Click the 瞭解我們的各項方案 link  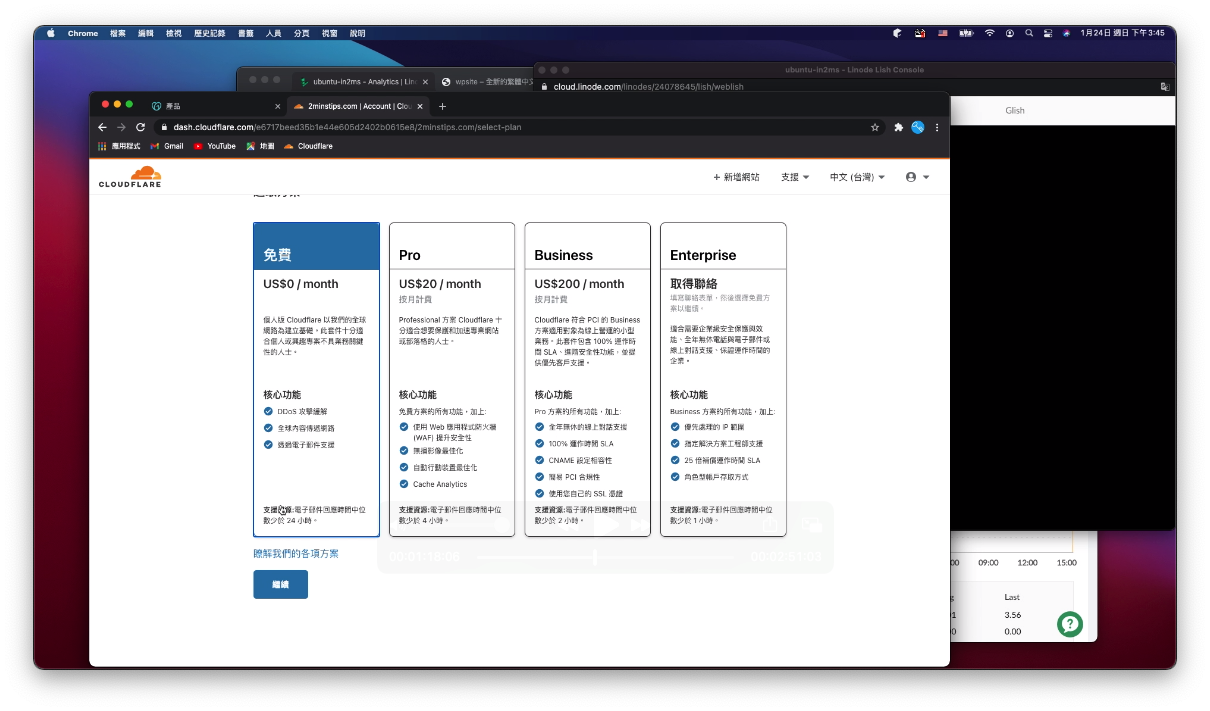point(296,553)
